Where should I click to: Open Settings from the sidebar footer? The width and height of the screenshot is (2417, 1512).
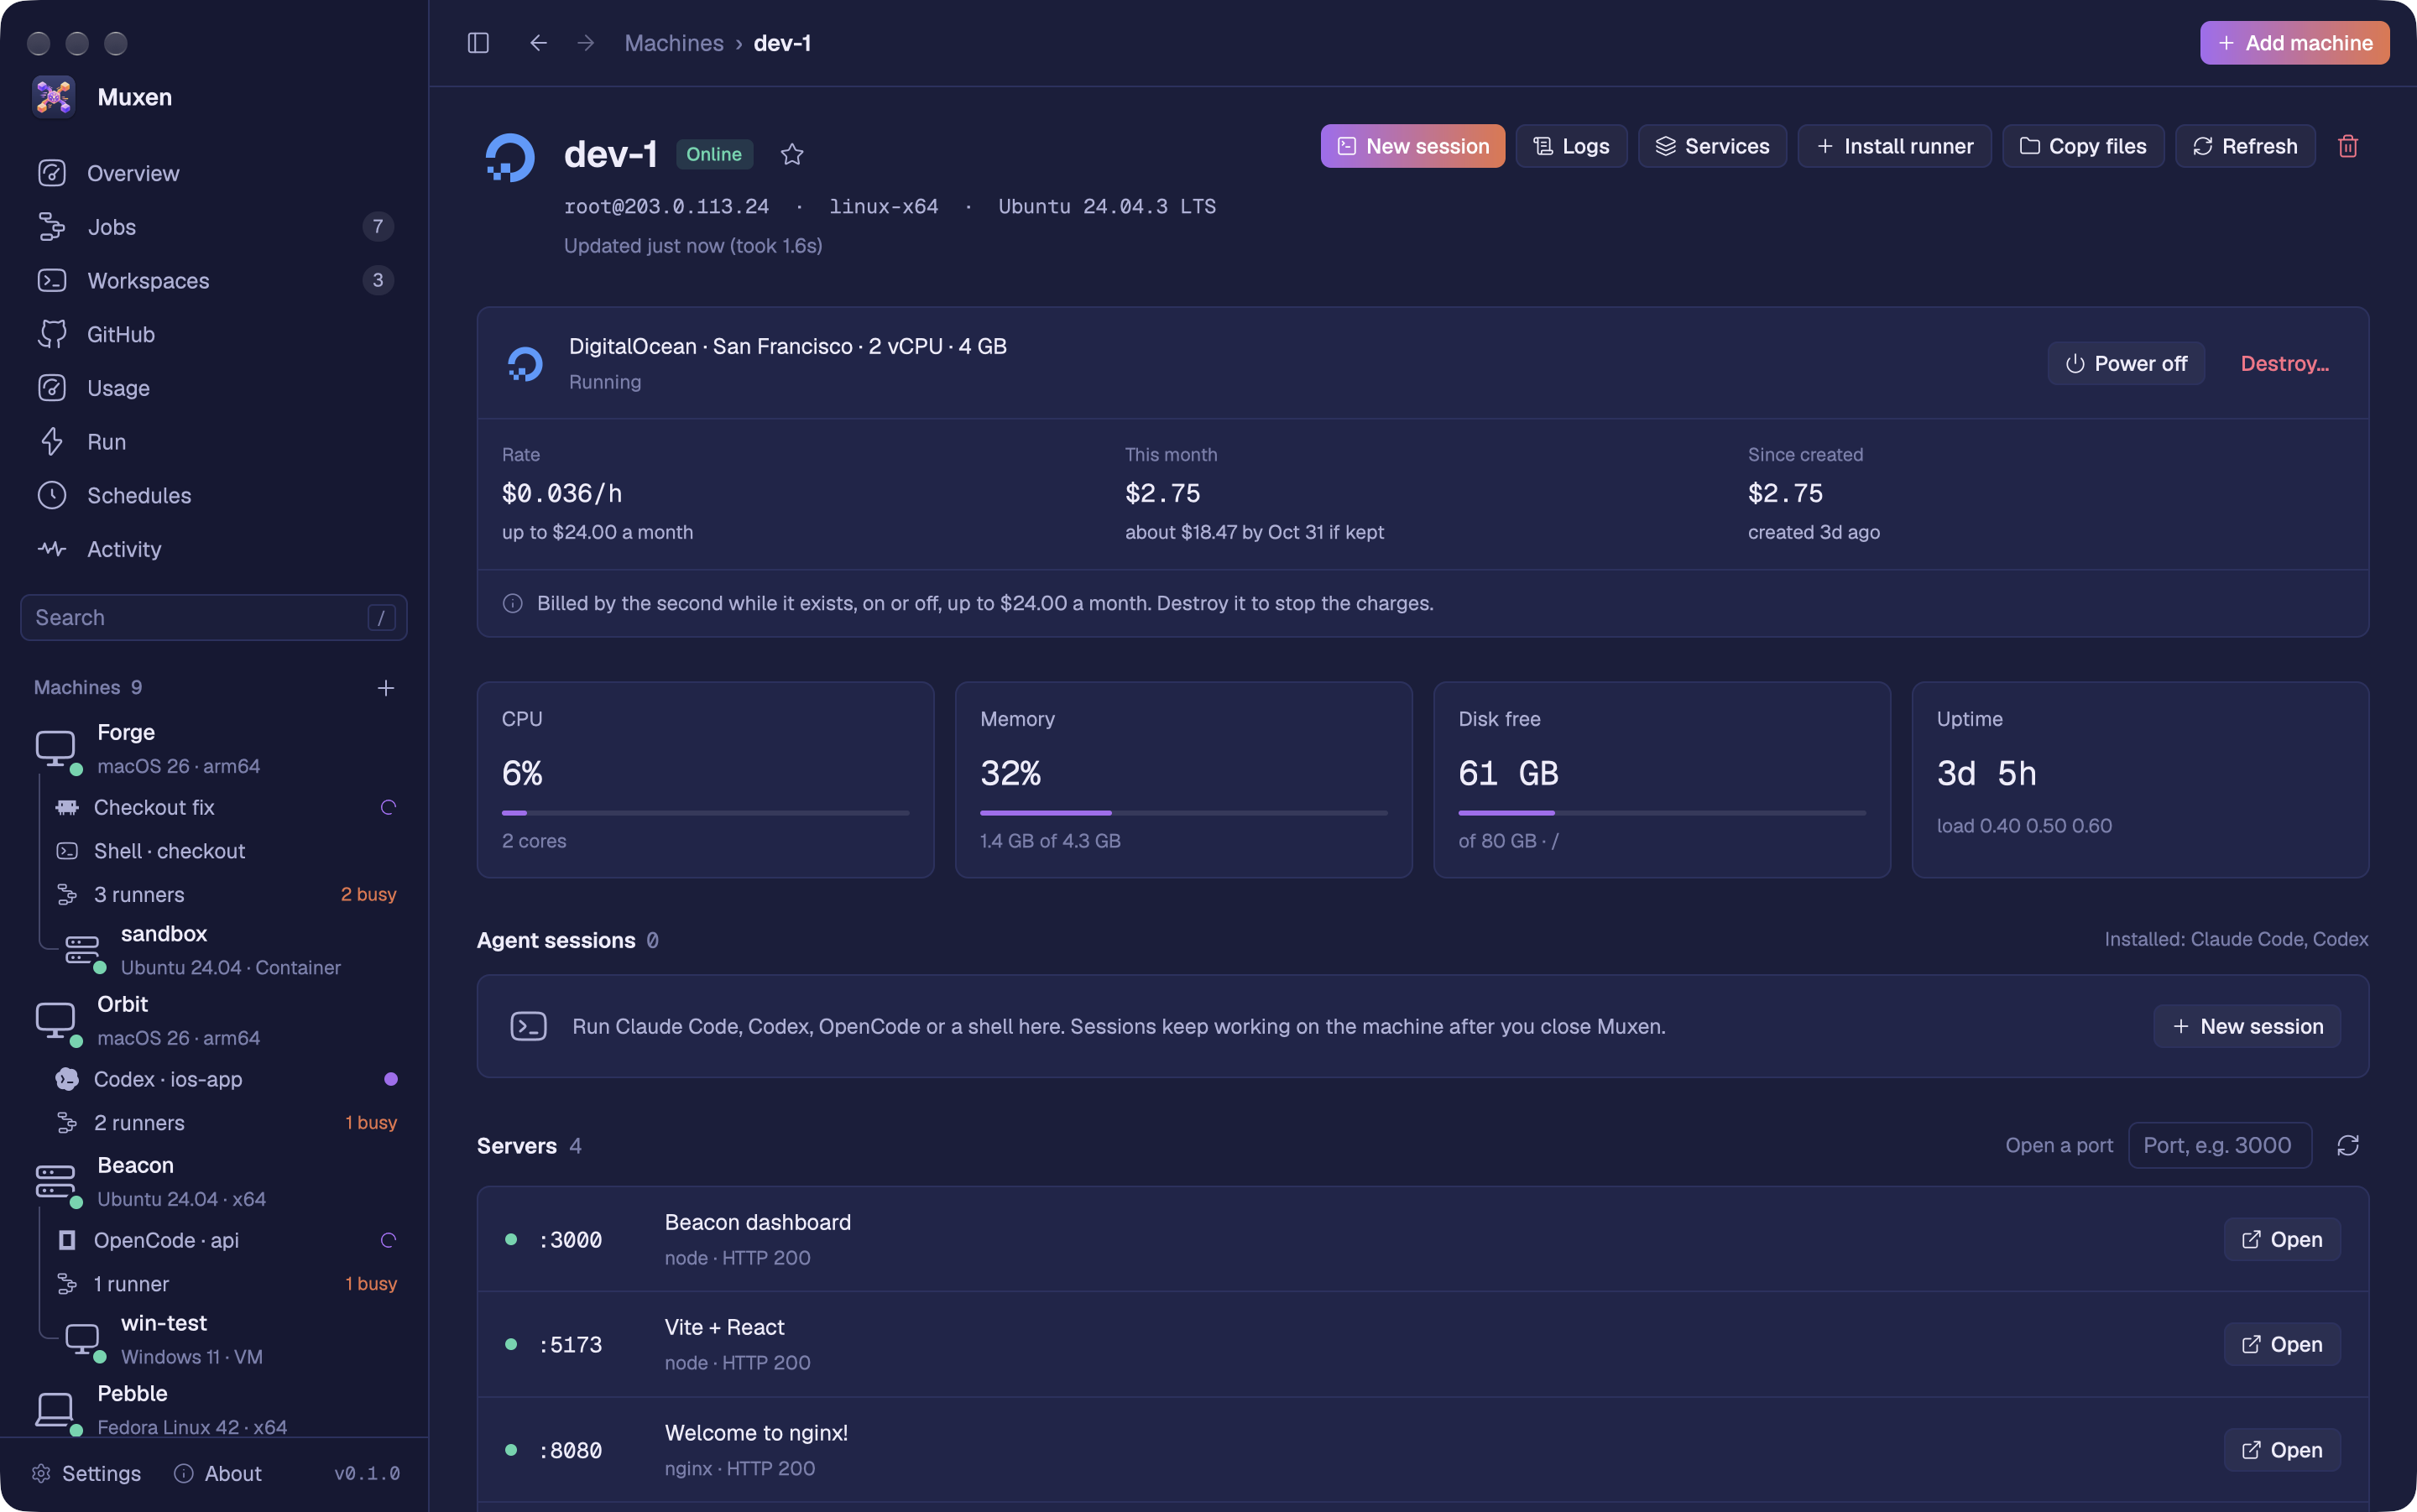86,1473
